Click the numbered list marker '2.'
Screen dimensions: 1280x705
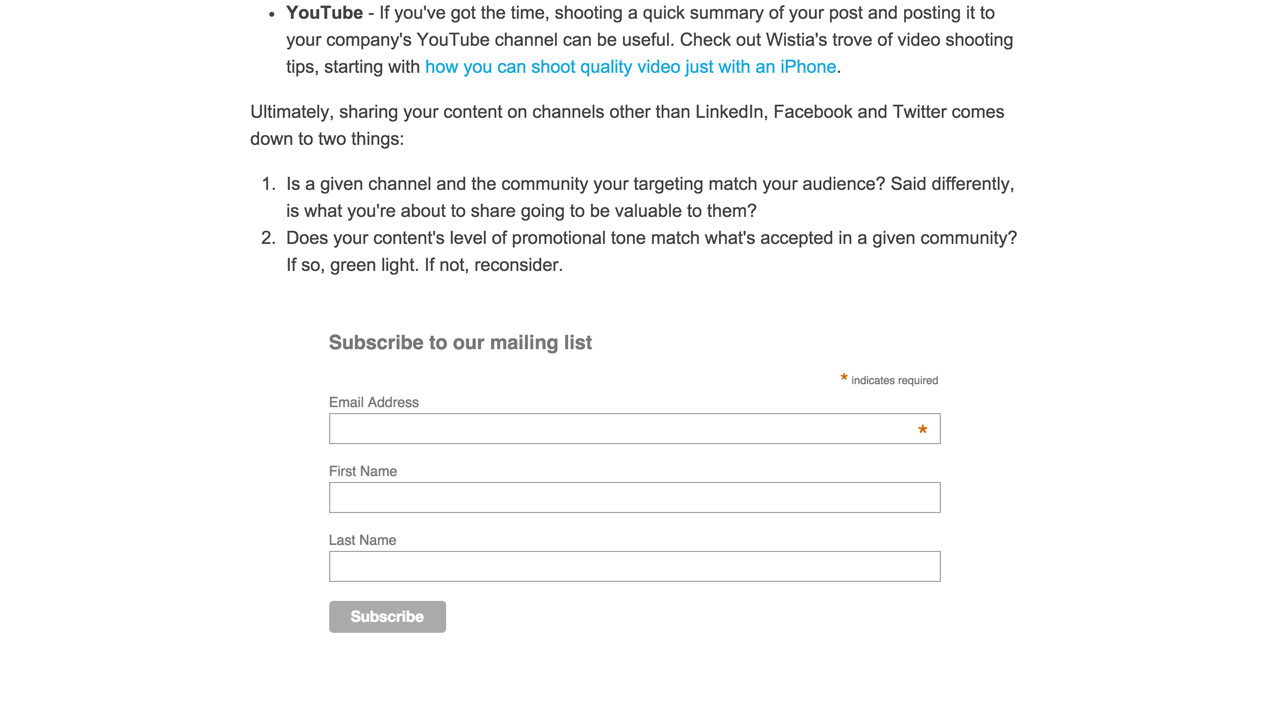[x=268, y=238]
